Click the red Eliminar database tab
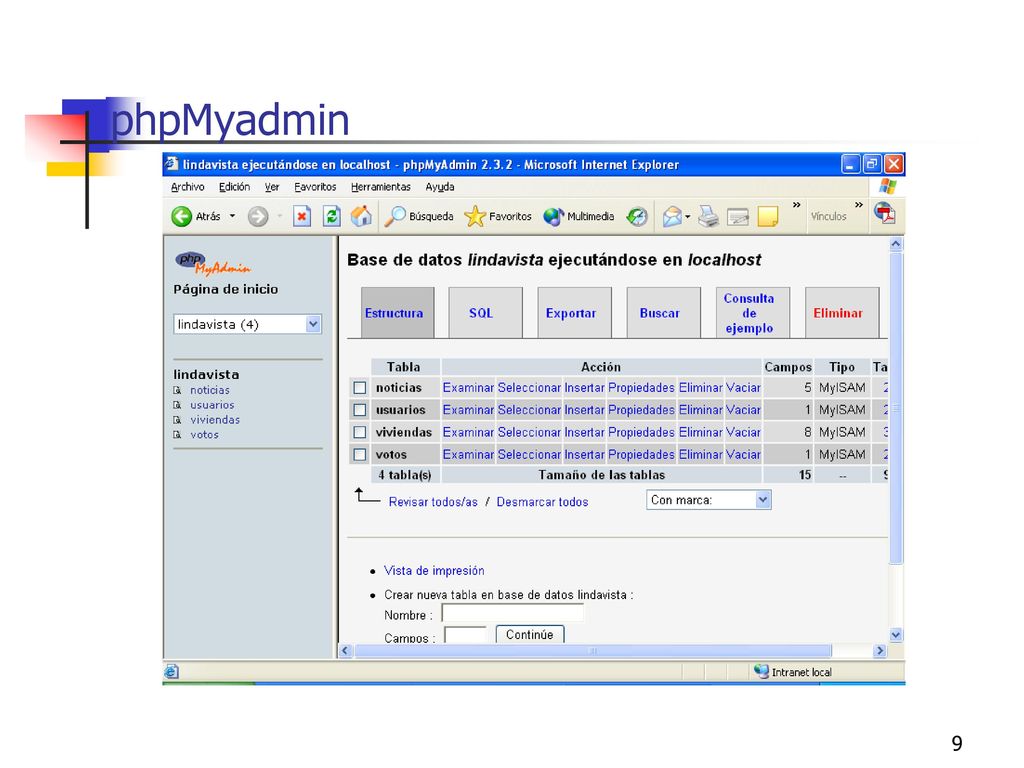The height and width of the screenshot is (768, 1024). click(842, 313)
